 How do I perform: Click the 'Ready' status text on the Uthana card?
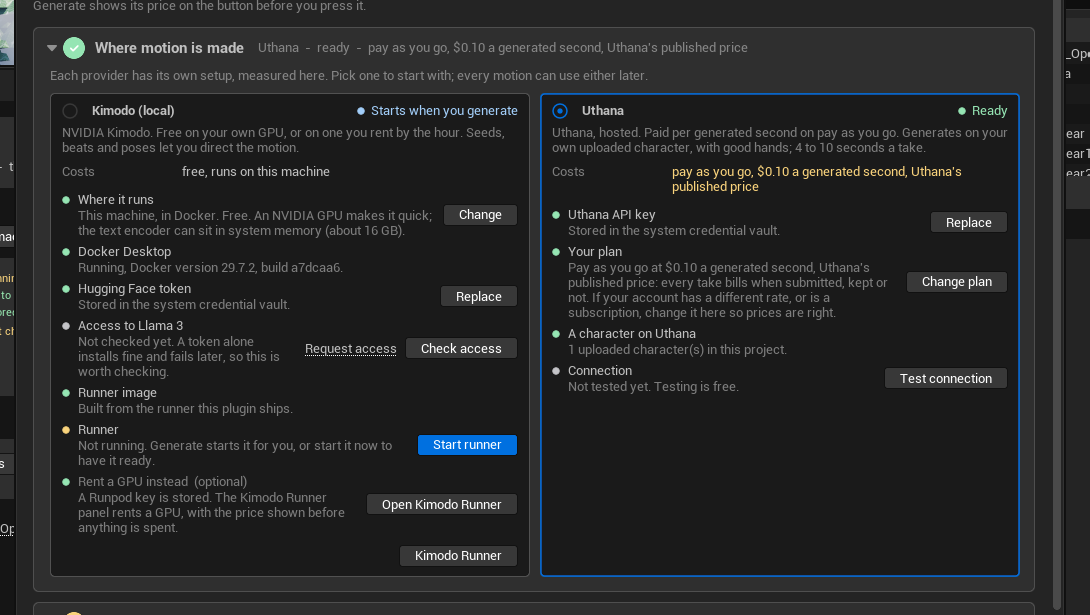coord(989,110)
